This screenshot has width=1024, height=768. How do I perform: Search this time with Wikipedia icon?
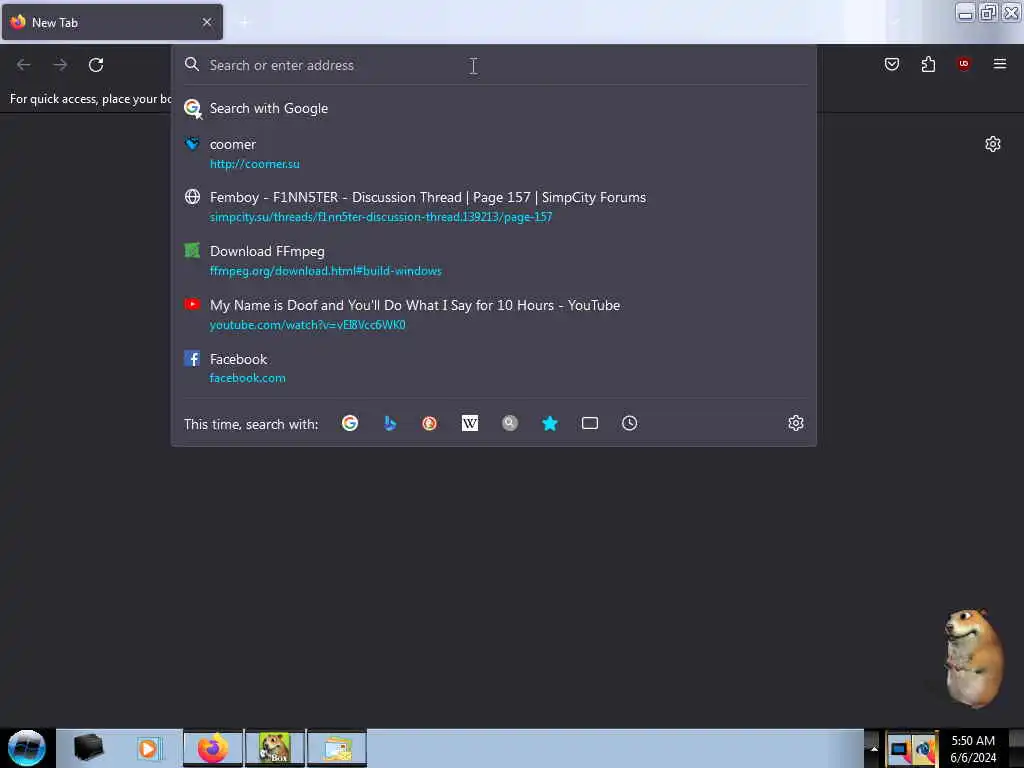point(470,423)
